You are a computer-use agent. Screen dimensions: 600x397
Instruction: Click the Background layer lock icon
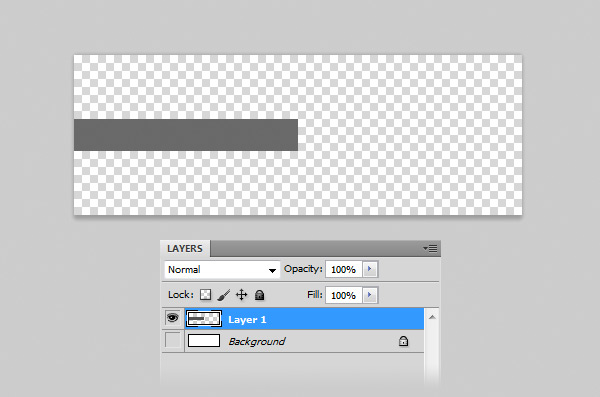[x=403, y=341]
